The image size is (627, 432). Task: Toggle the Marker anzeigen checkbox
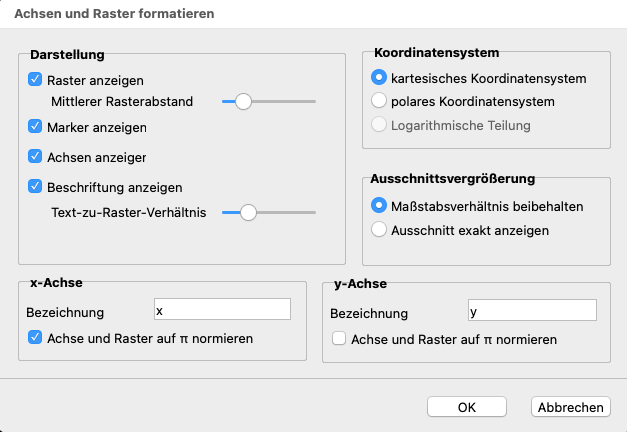(36, 127)
